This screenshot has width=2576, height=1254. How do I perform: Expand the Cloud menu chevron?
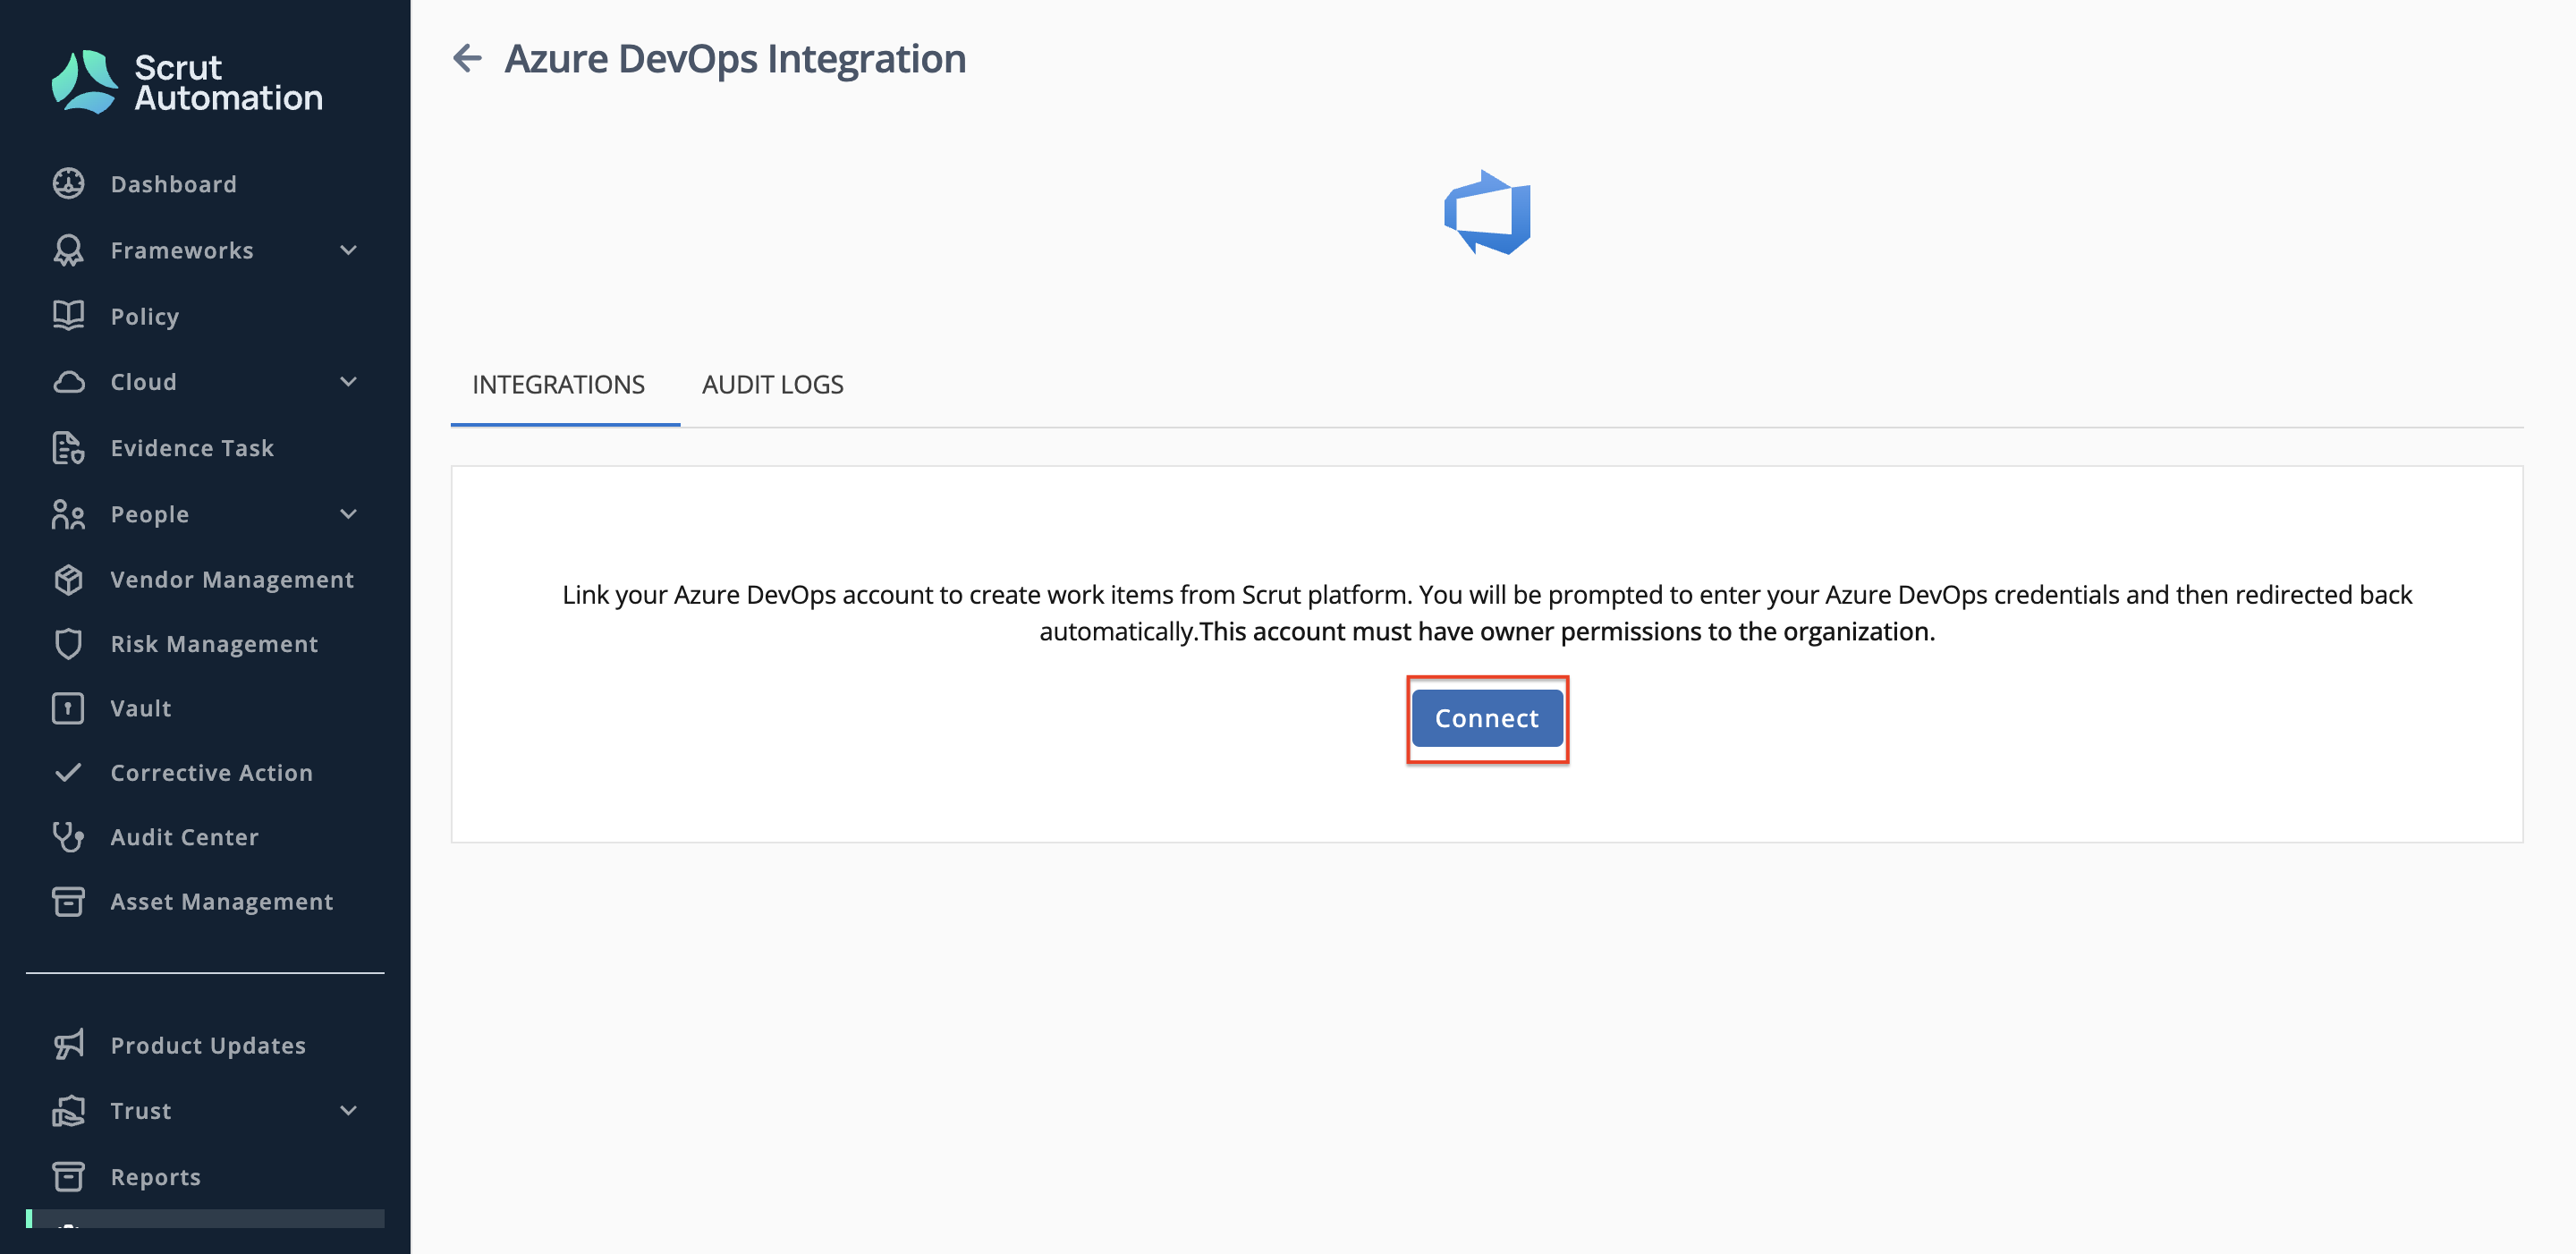pyautogui.click(x=348, y=382)
